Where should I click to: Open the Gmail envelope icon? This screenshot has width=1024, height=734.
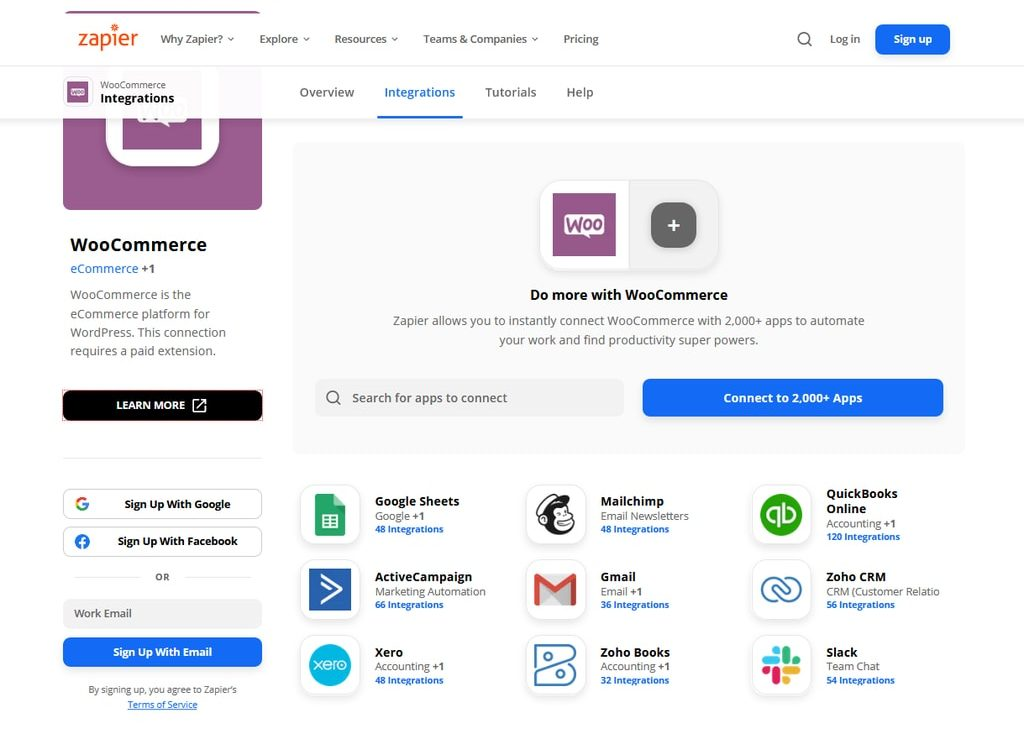pos(556,590)
